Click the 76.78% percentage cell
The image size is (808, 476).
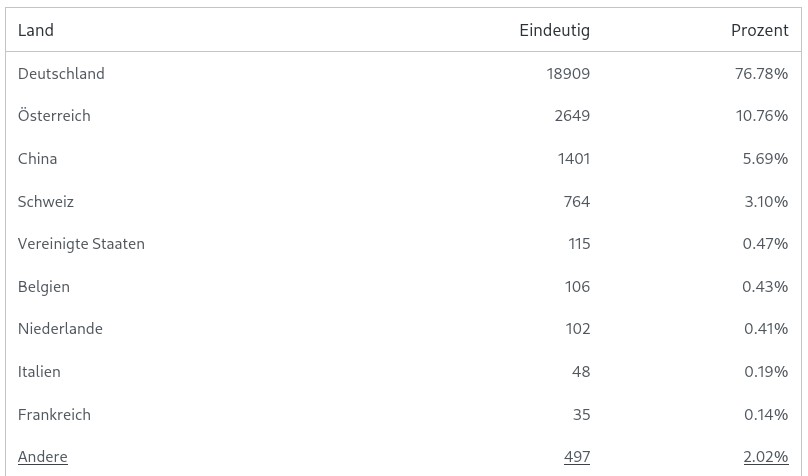click(761, 74)
